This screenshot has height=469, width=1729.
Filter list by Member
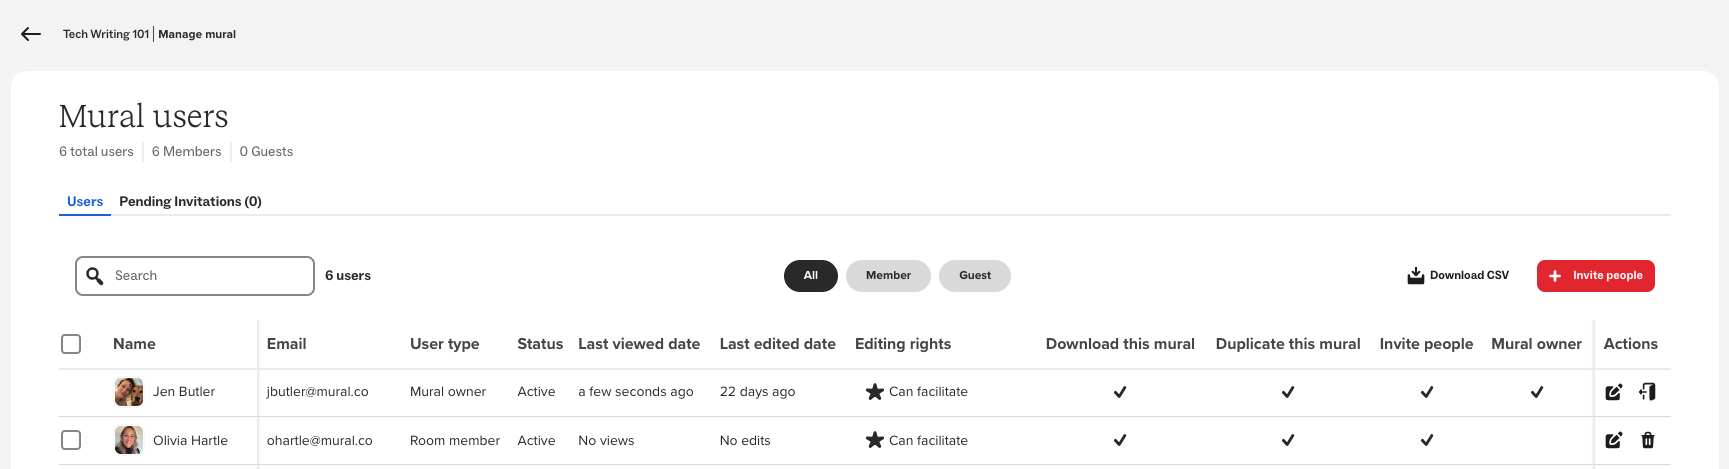(x=888, y=276)
